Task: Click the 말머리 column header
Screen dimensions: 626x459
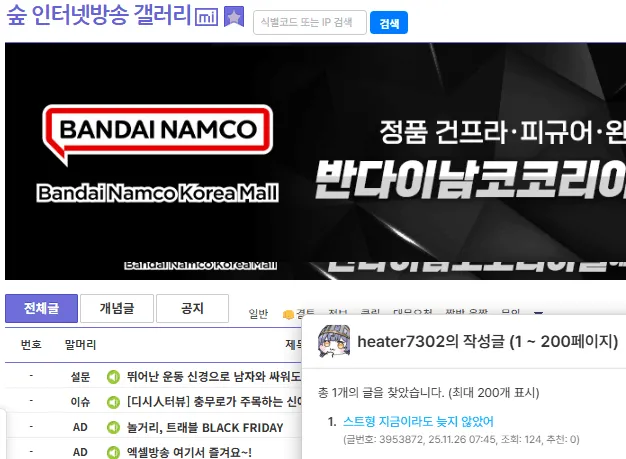Action: coord(80,344)
